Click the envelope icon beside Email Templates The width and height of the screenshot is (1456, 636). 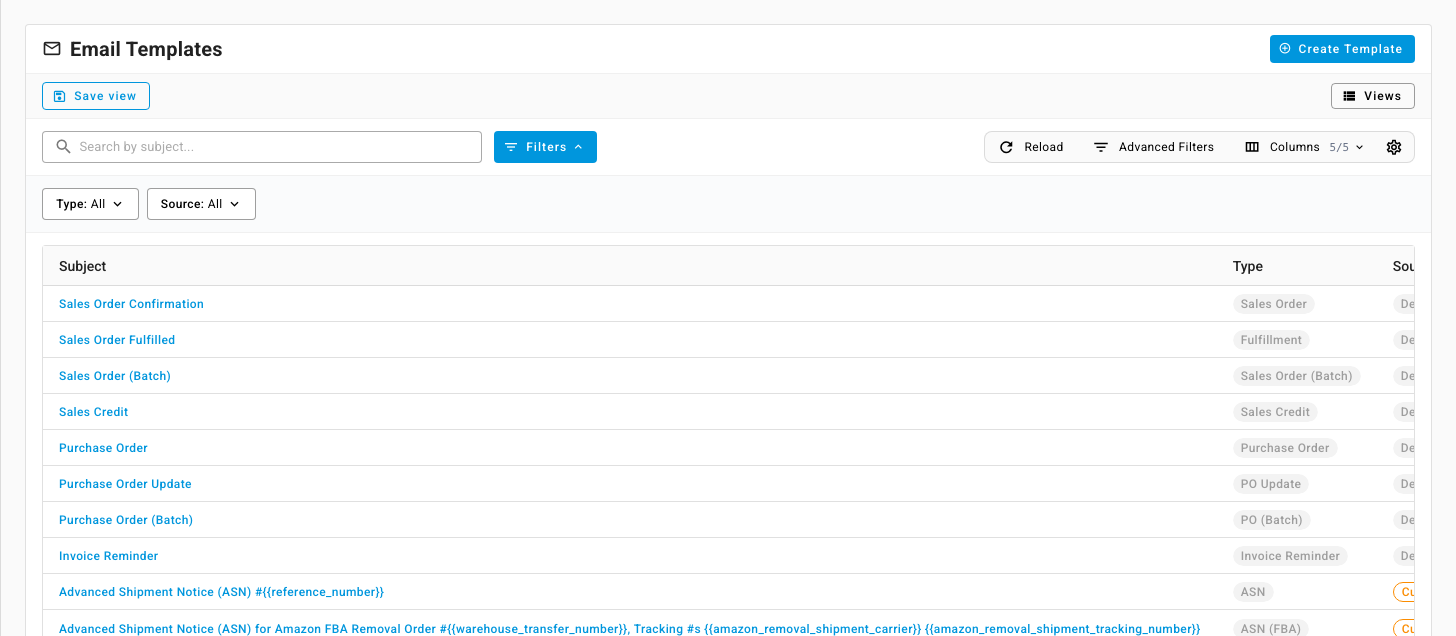click(52, 48)
